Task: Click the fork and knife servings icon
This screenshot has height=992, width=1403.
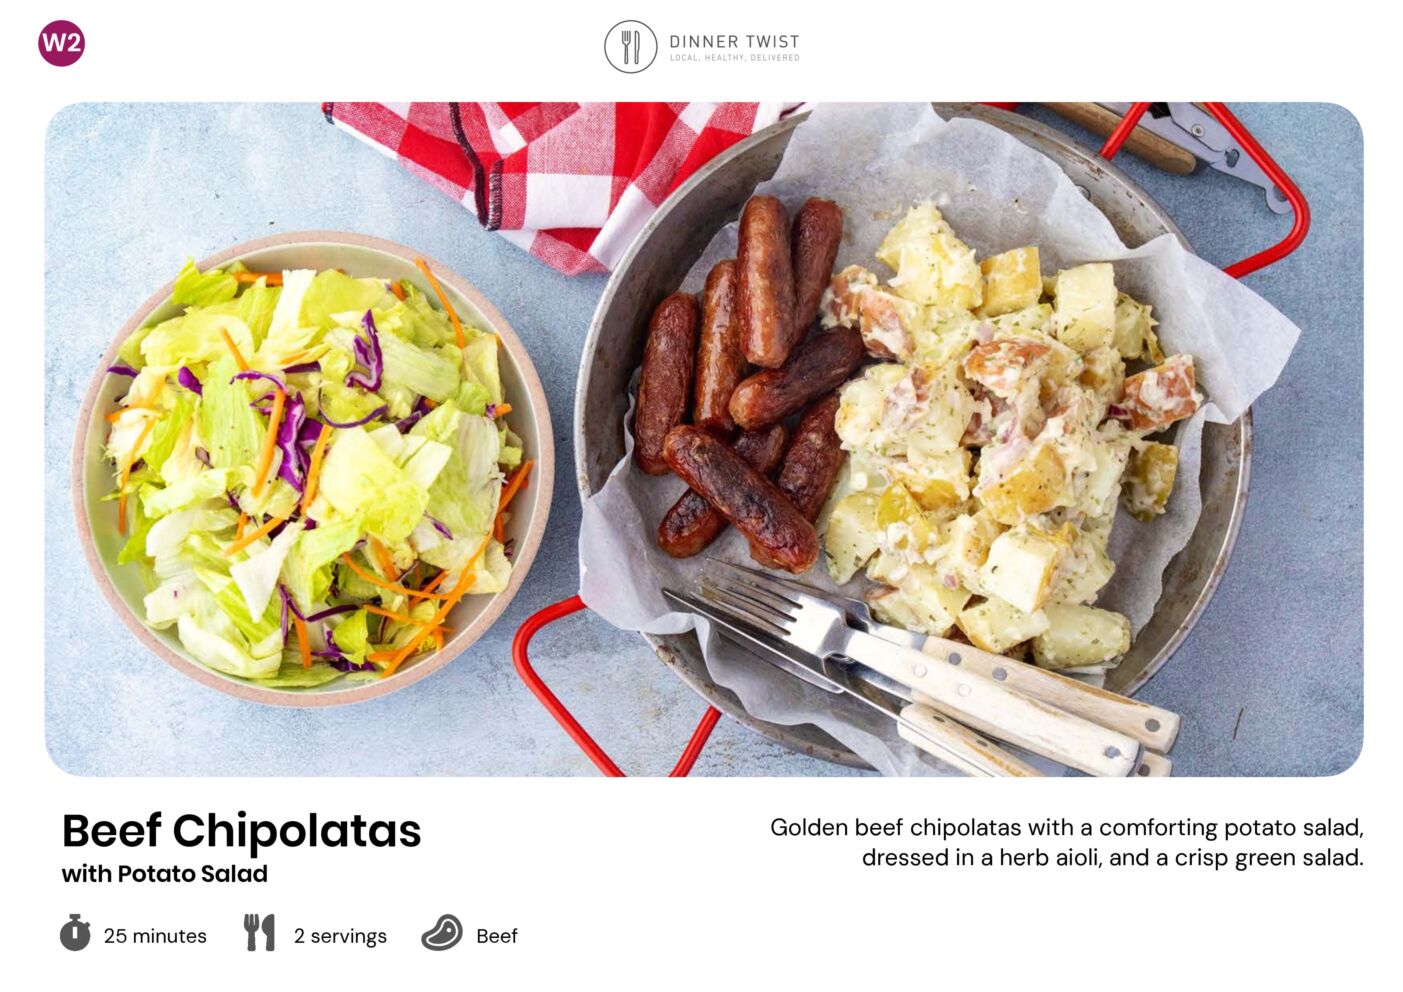Action: coord(259,932)
